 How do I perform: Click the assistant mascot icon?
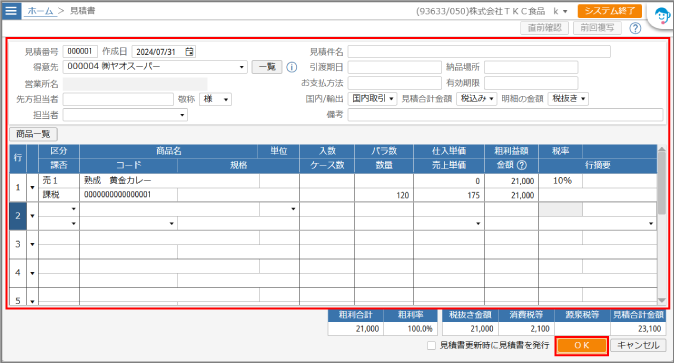pyautogui.click(x=662, y=17)
